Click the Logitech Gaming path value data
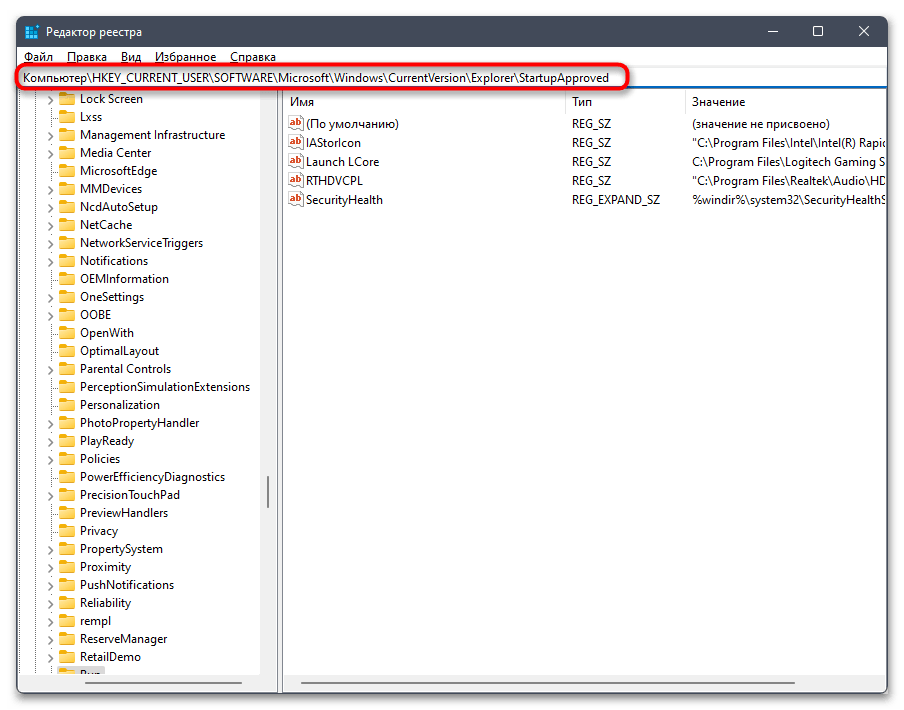The image size is (904, 710). click(x=788, y=161)
